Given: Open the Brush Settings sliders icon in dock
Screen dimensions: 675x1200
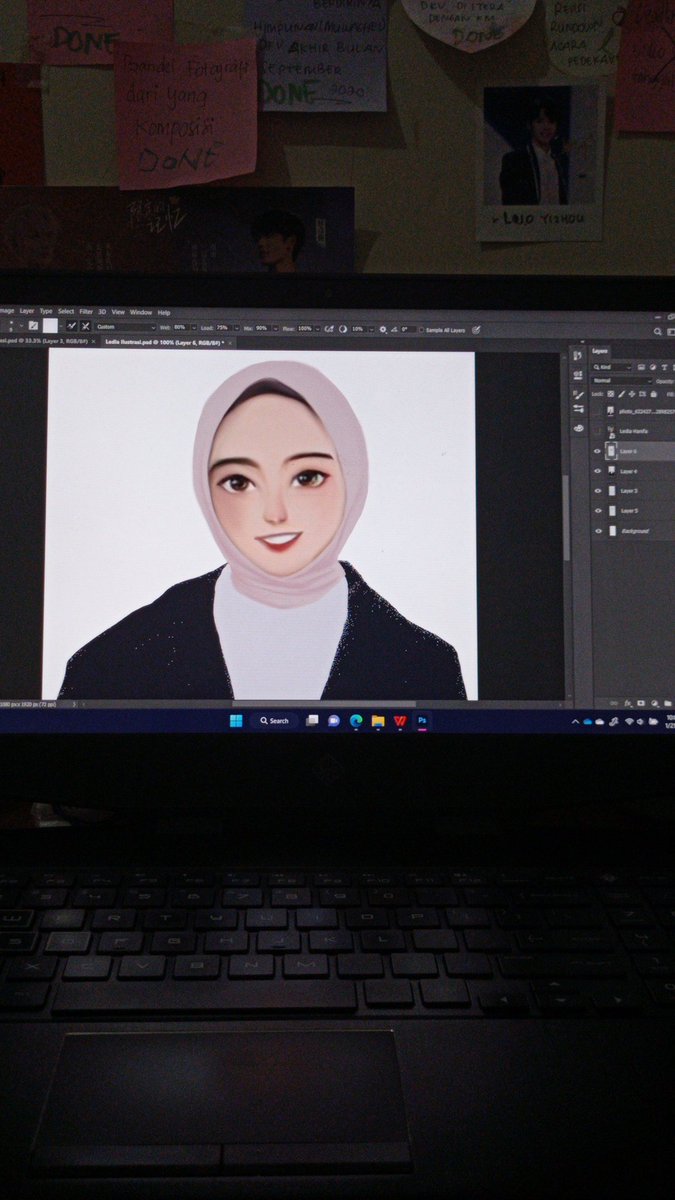Looking at the screenshot, I should [x=578, y=409].
